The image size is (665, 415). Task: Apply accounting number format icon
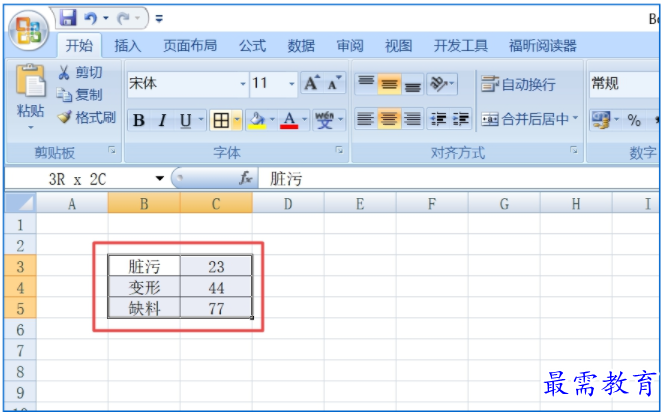(x=602, y=120)
